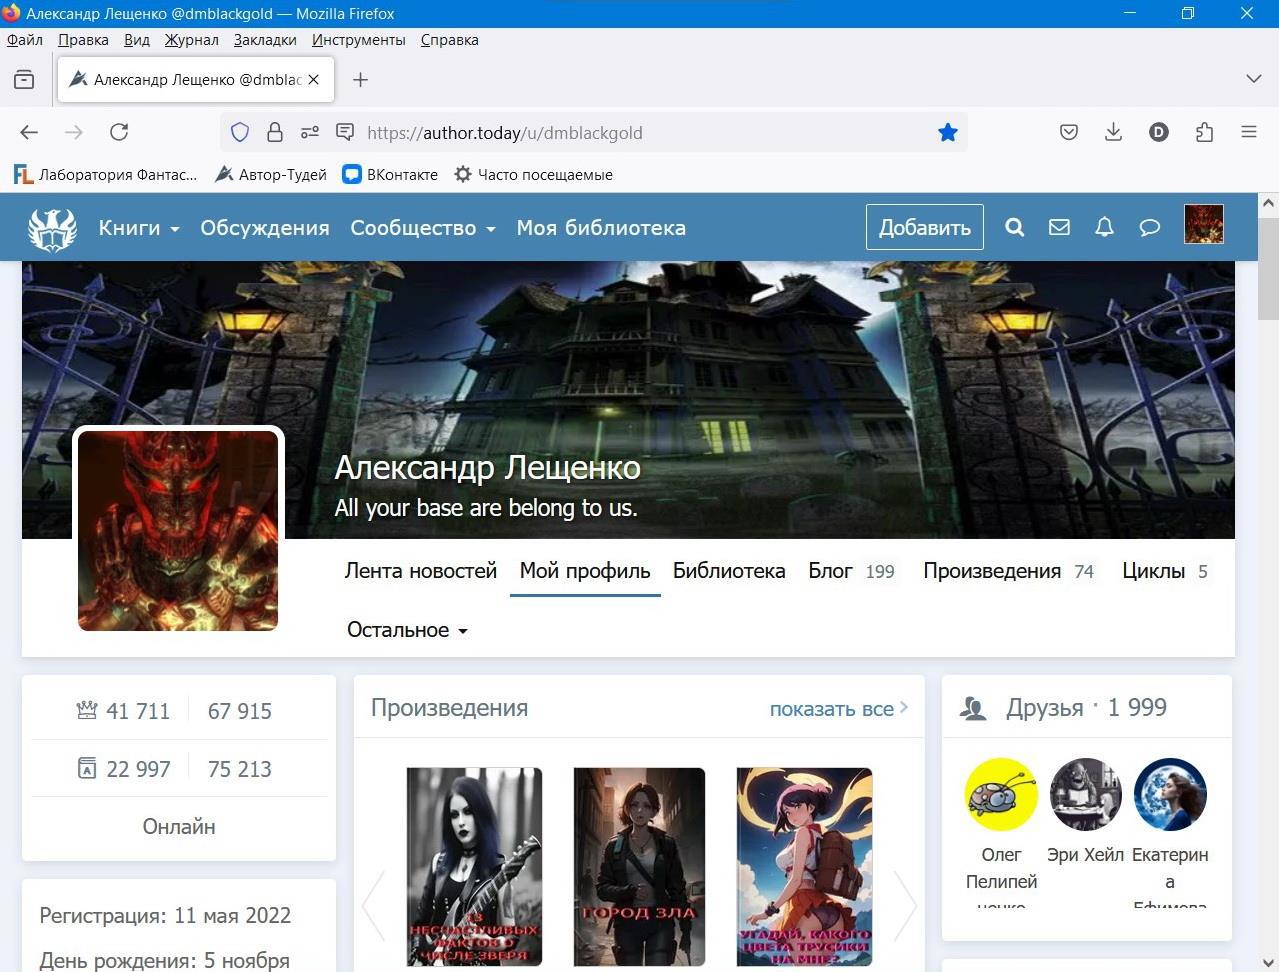
Task: Expand the Книги dropdown menu
Action: coord(138,228)
